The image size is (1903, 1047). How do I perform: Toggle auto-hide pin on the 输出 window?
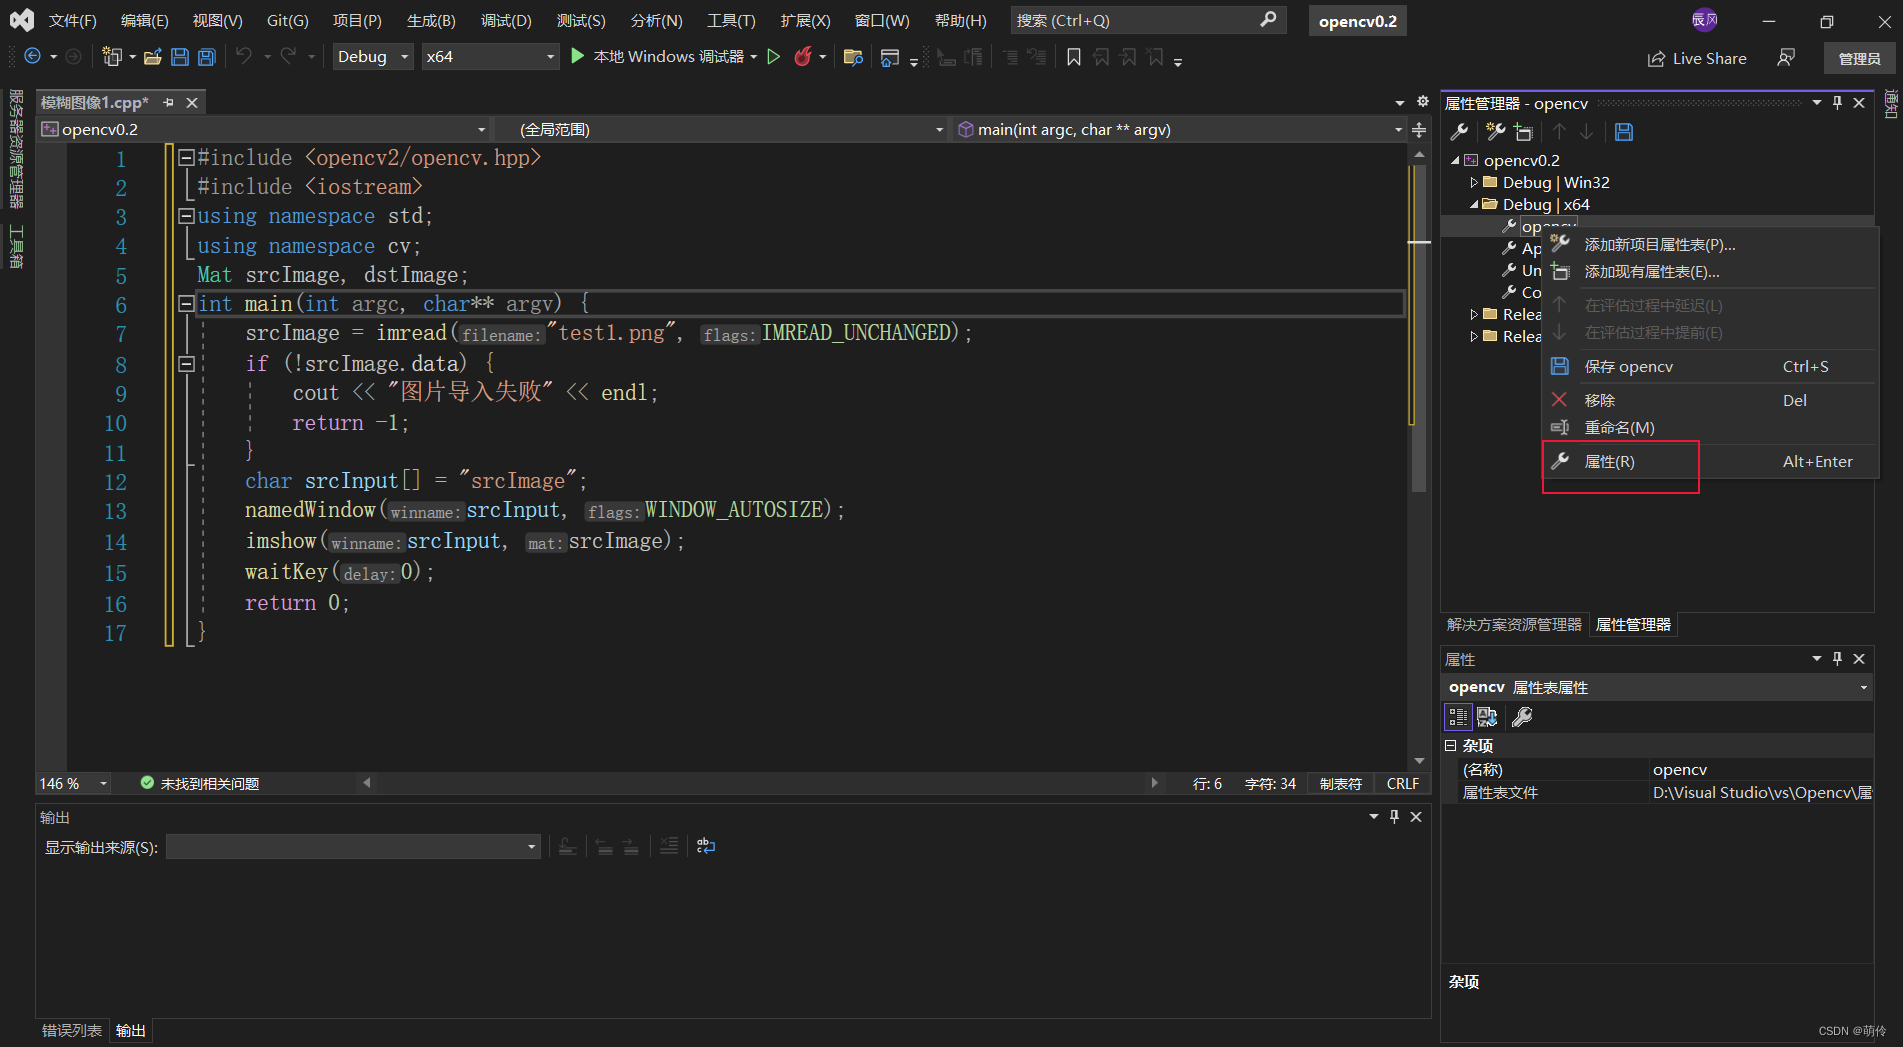(x=1393, y=816)
